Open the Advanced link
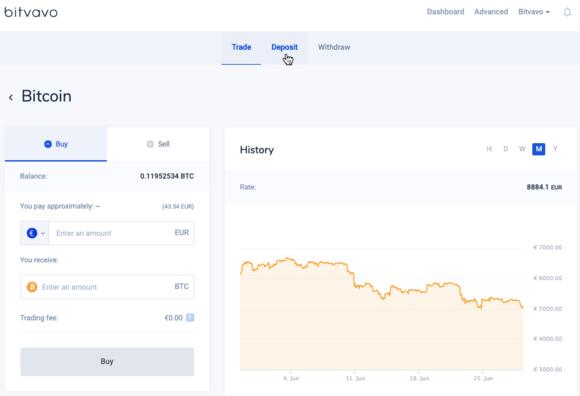 [491, 12]
